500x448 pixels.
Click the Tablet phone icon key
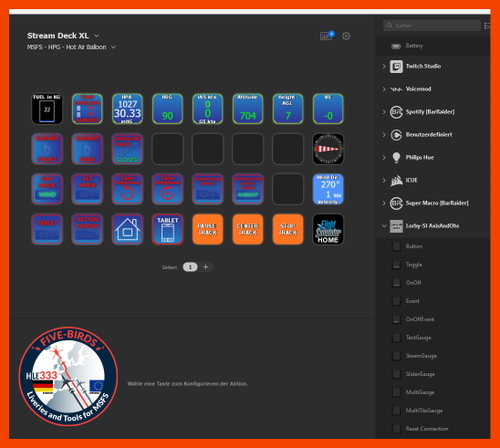pos(168,229)
